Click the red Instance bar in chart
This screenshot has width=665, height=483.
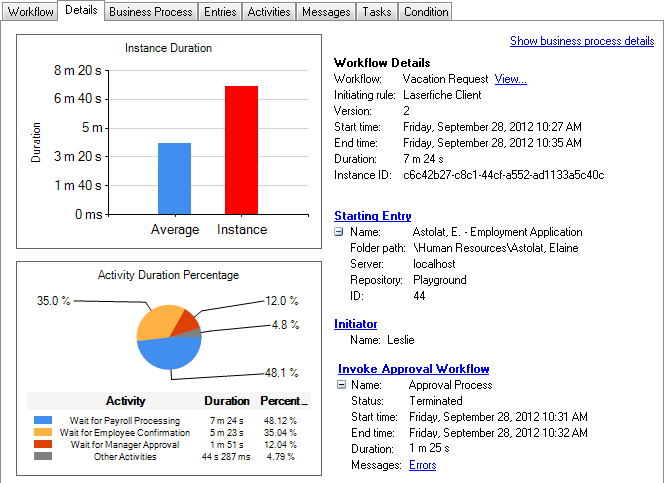(241, 150)
